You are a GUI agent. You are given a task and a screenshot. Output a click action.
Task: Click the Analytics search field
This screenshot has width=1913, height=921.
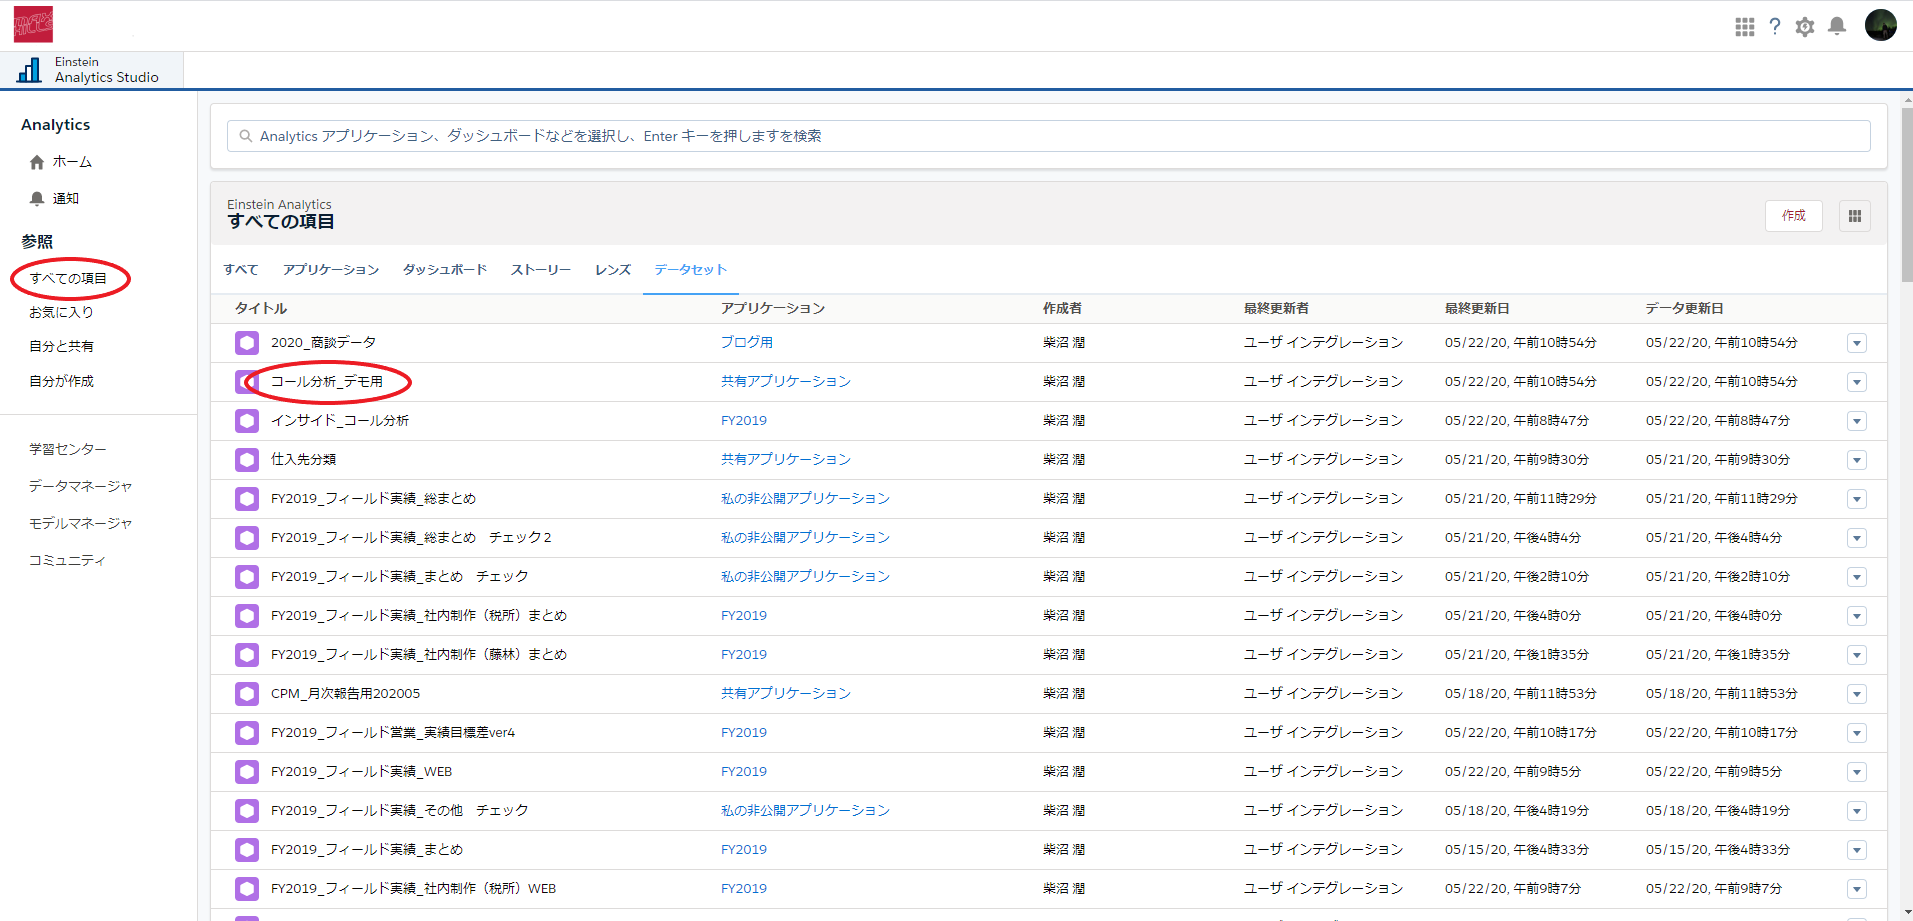pos(1048,136)
